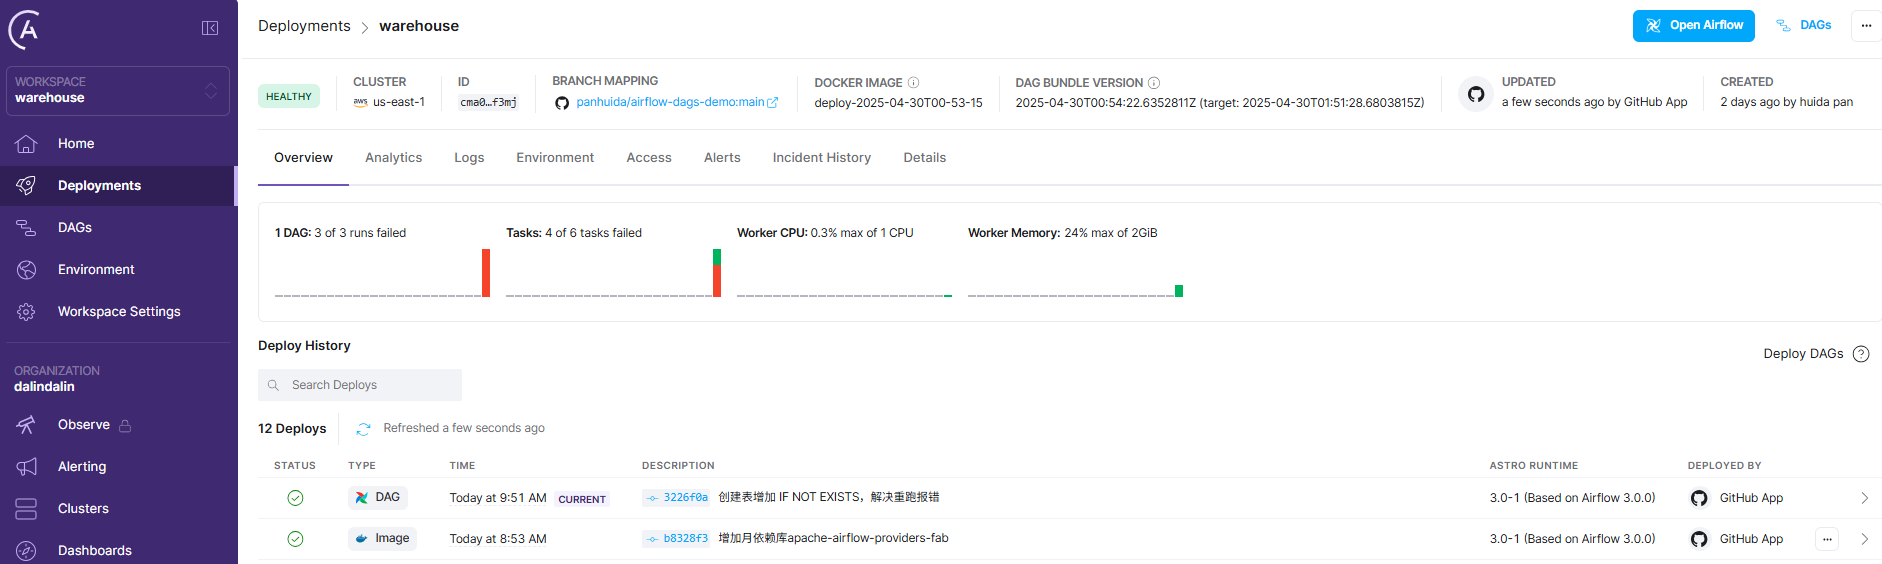Copy the deployment ID cma0…f3mj
The width and height of the screenshot is (1882, 564).
(488, 102)
